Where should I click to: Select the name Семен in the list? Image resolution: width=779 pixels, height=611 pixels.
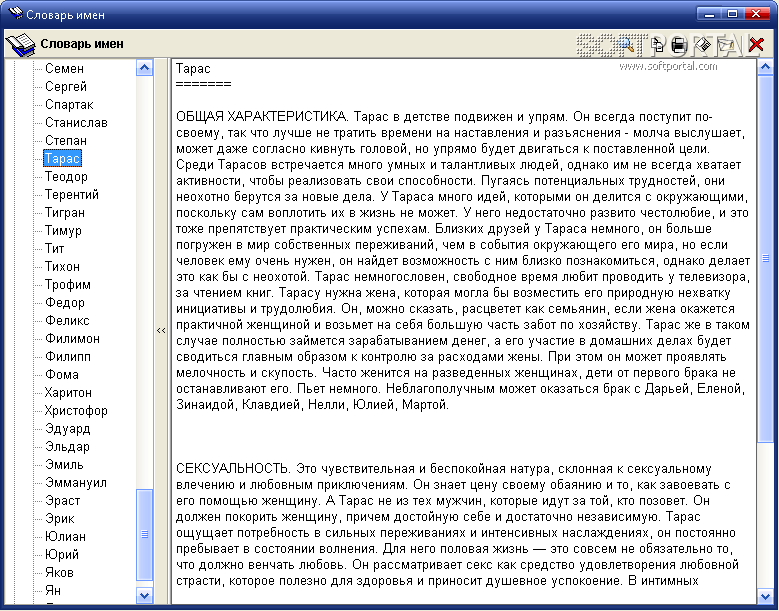pyautogui.click(x=64, y=69)
